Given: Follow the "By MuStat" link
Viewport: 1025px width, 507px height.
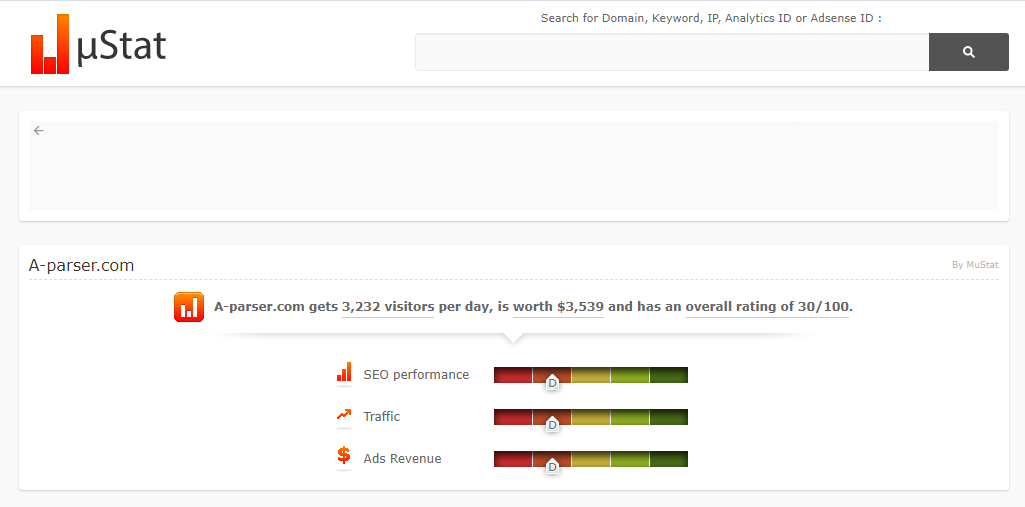Looking at the screenshot, I should (974, 265).
